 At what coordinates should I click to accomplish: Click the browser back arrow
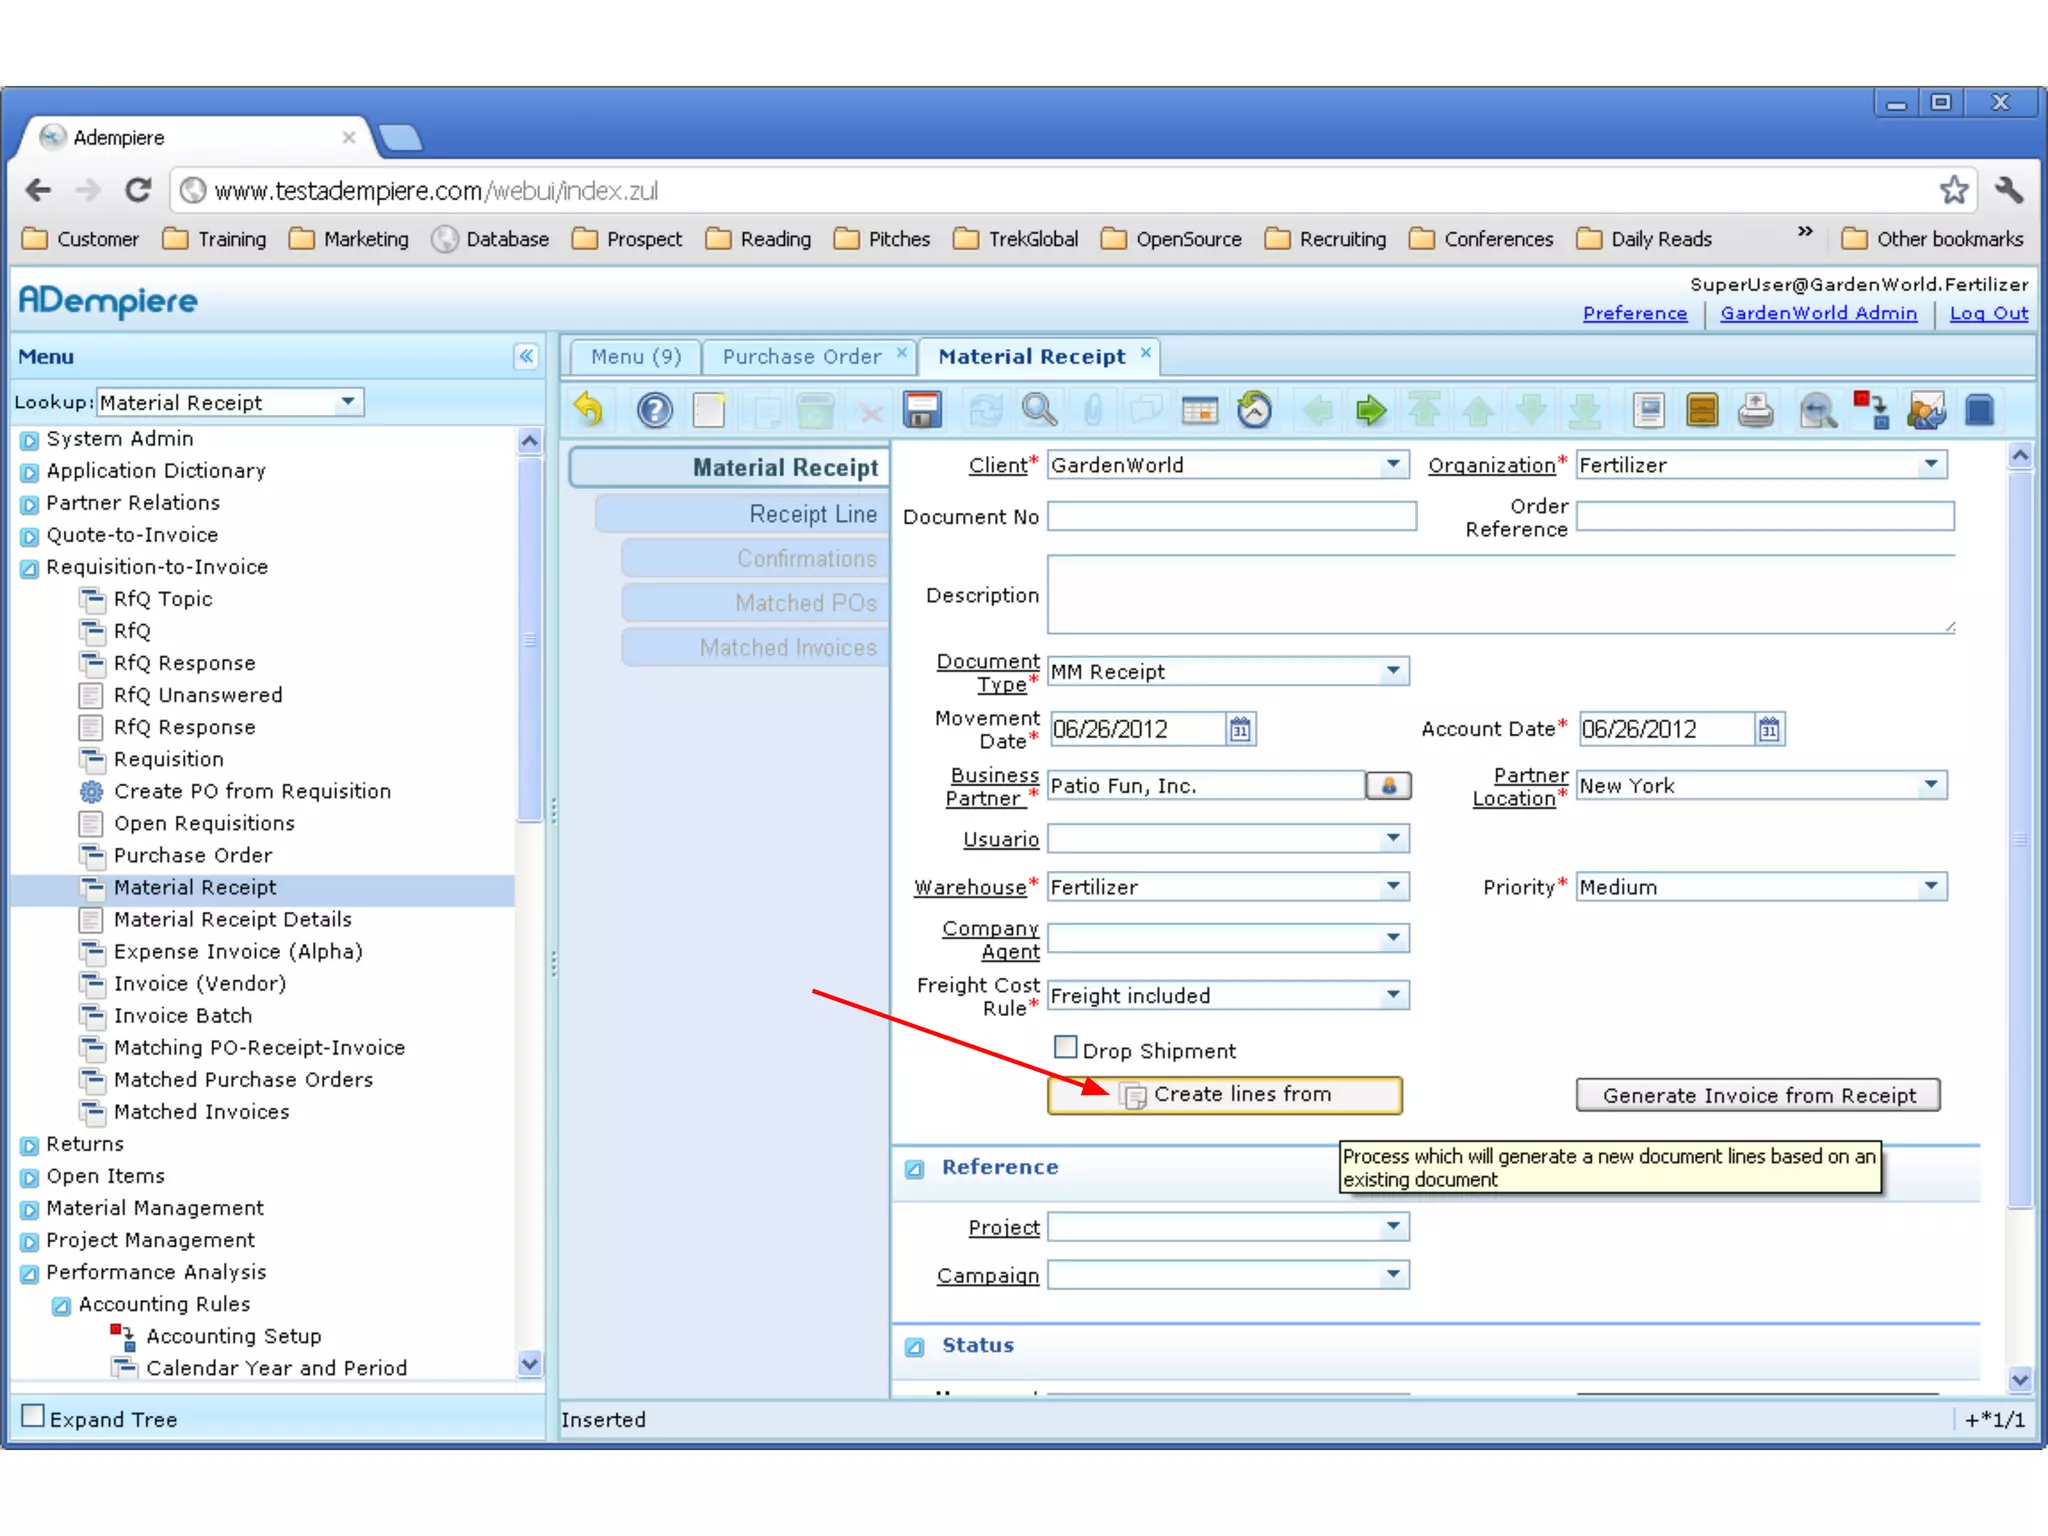coord(38,190)
